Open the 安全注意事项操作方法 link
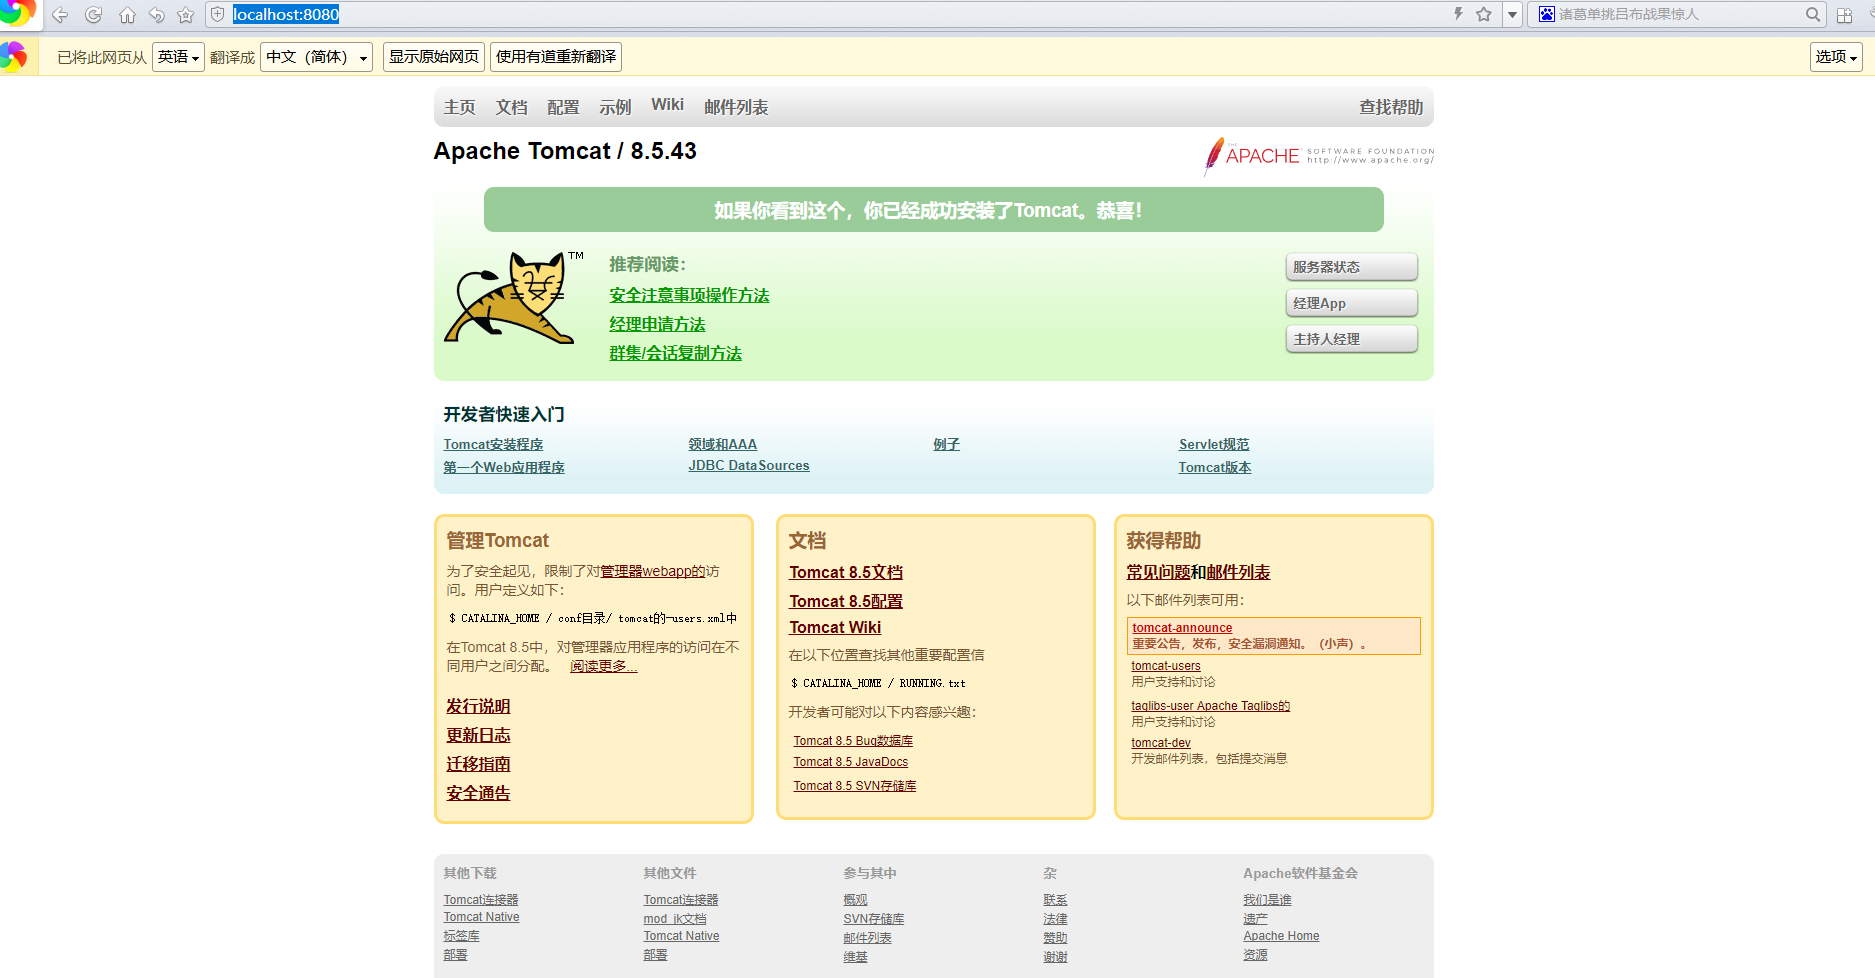This screenshot has width=1875, height=978. tap(689, 295)
